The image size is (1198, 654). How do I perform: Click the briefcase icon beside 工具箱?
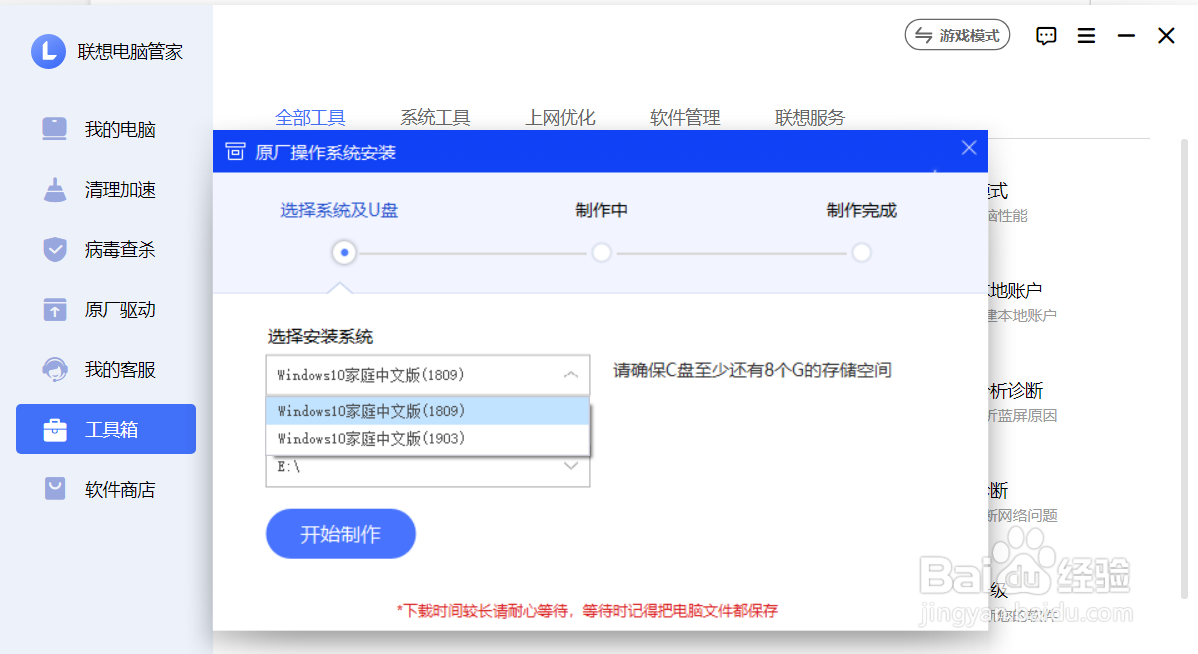click(x=54, y=429)
